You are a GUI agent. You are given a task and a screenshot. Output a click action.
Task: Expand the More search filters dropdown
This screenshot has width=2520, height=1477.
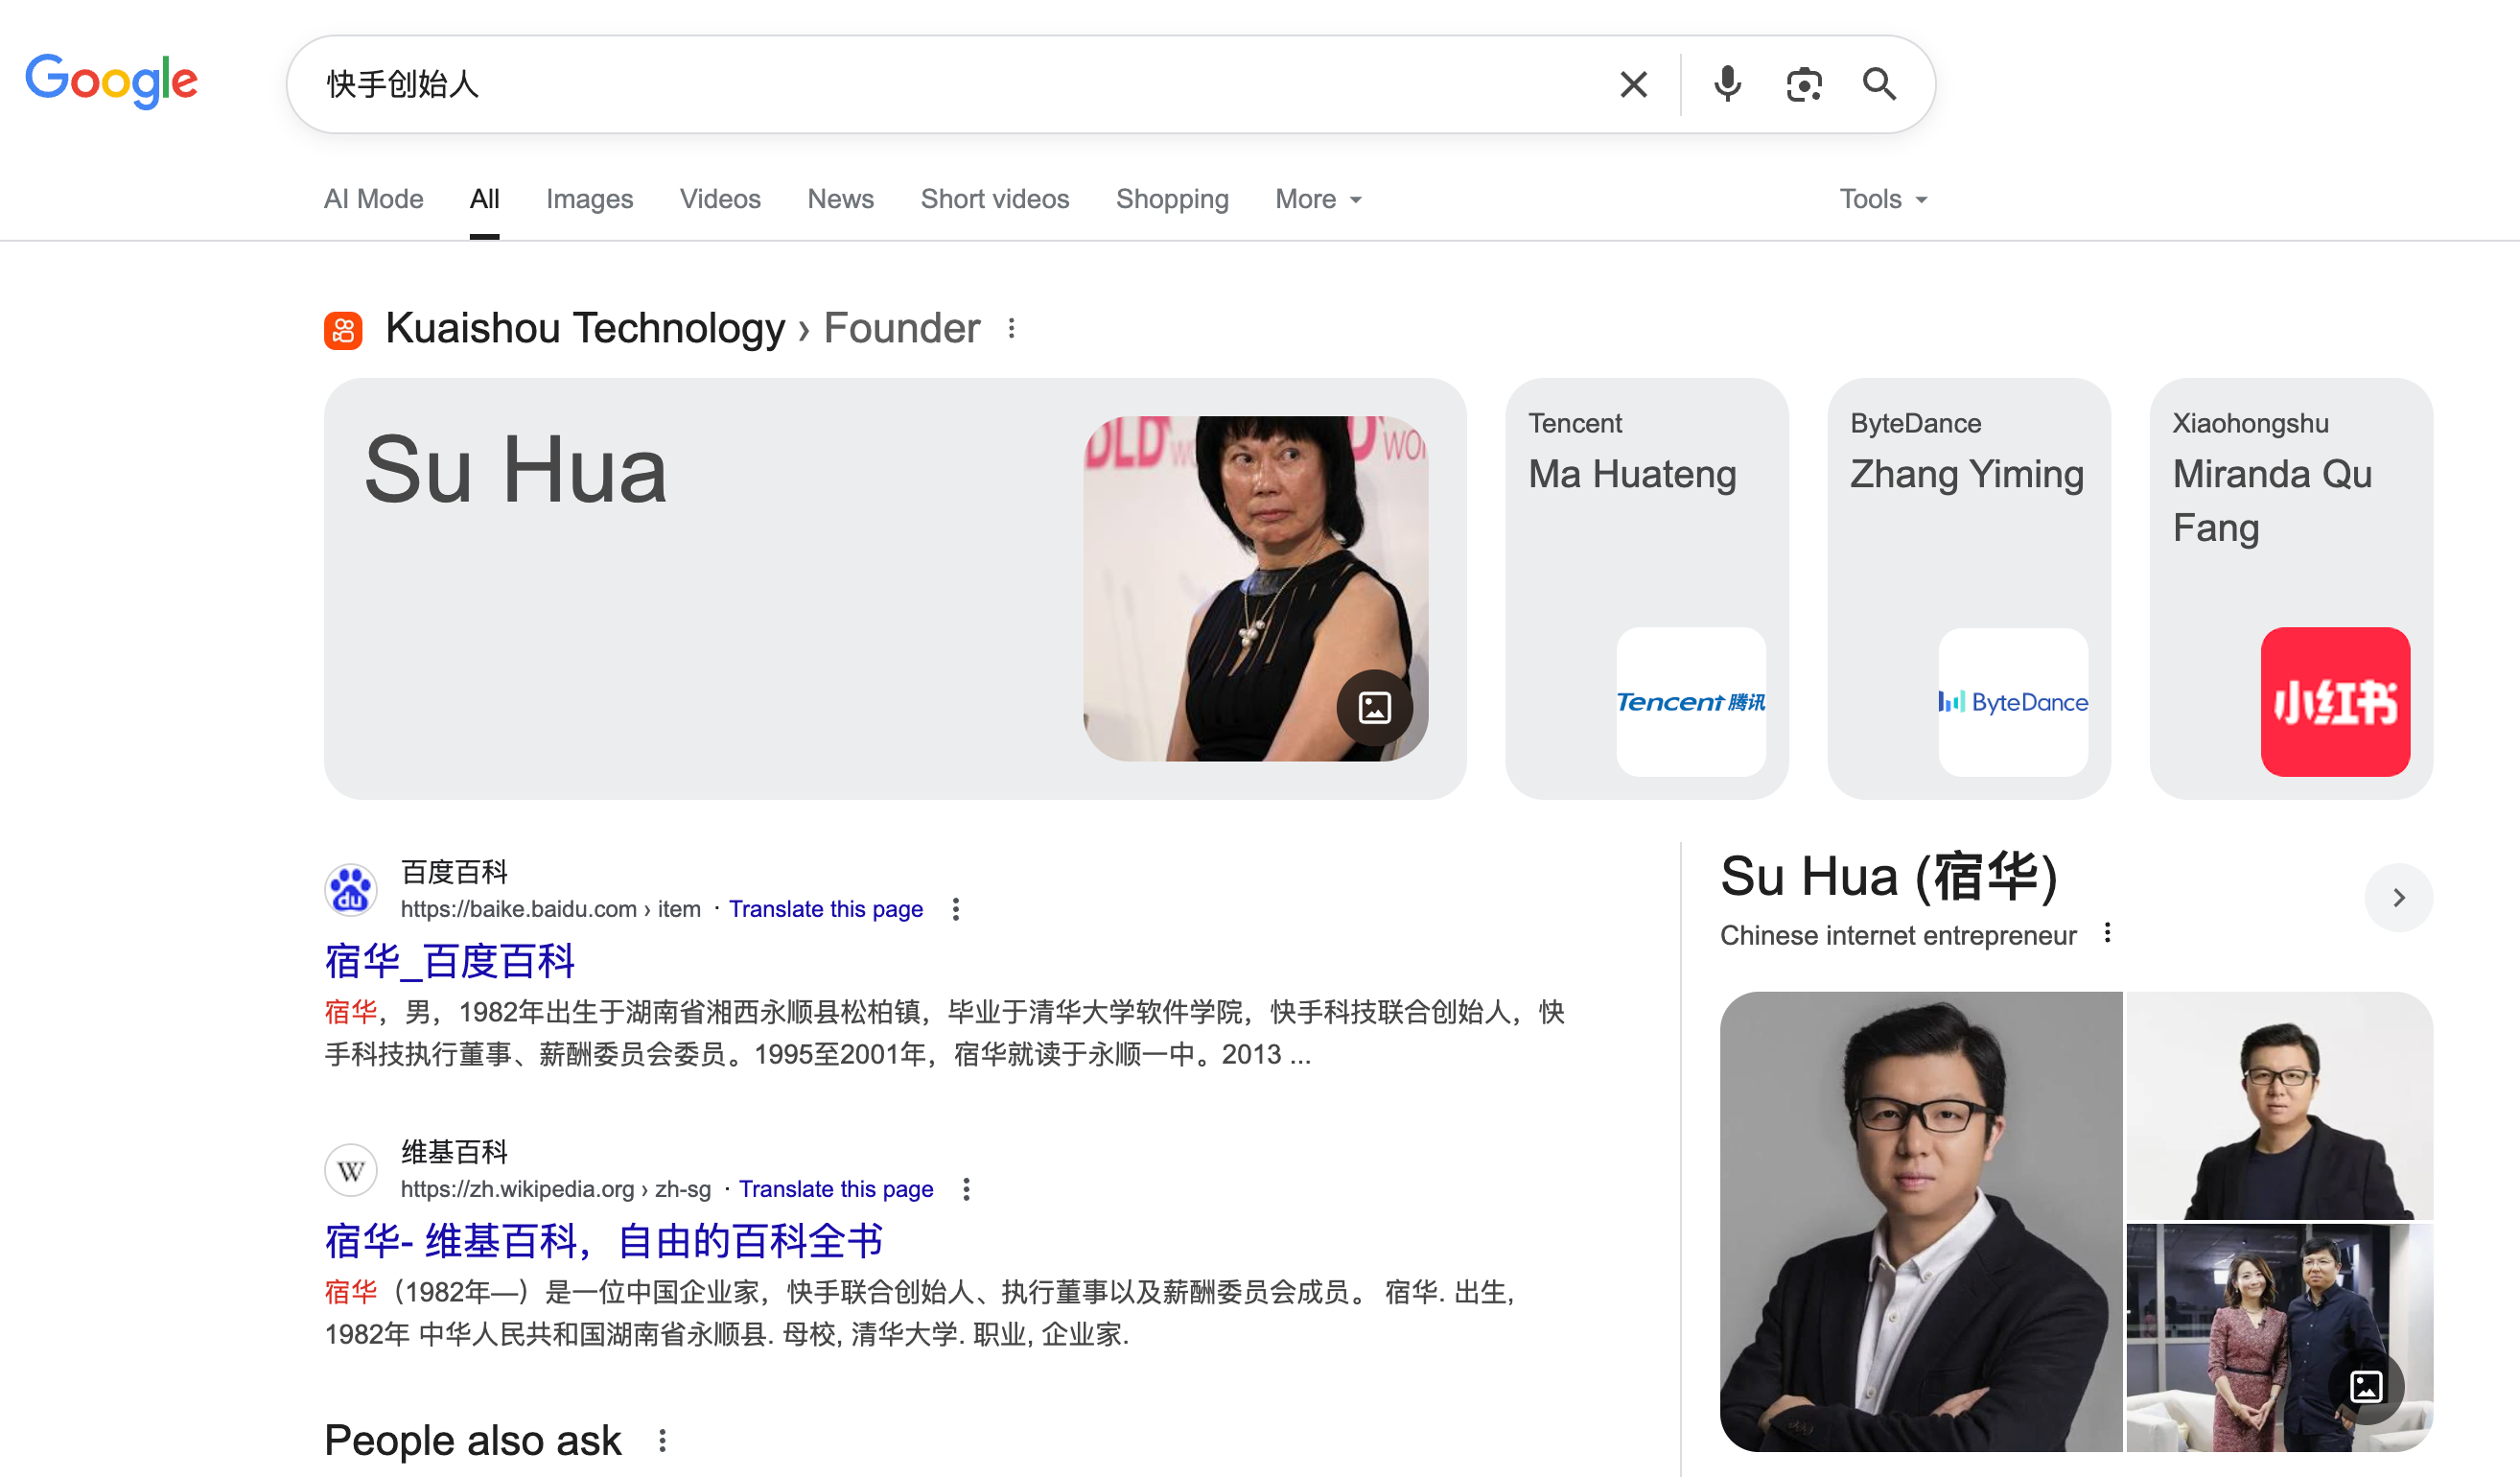[x=1318, y=199]
